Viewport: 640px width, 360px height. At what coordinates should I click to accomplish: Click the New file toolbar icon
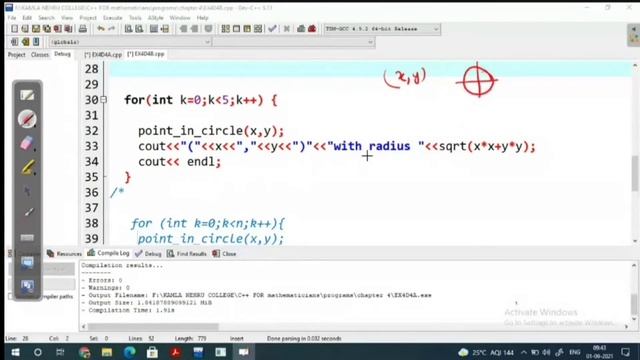[15, 29]
